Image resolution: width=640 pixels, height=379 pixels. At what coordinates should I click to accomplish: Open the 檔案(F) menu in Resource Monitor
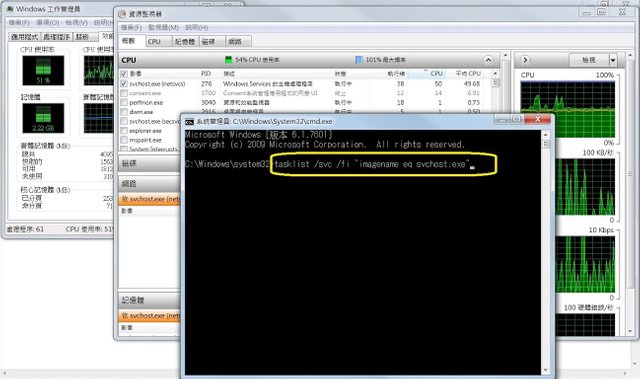(131, 27)
